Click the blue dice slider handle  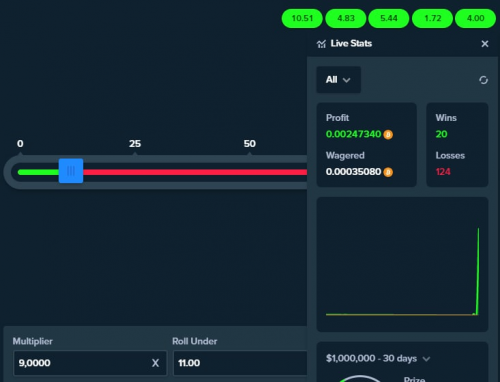coord(71,171)
